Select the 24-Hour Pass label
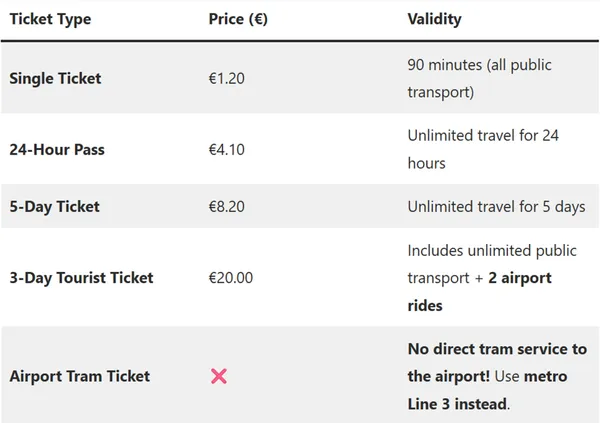This screenshot has height=423, width=600. coord(57,150)
